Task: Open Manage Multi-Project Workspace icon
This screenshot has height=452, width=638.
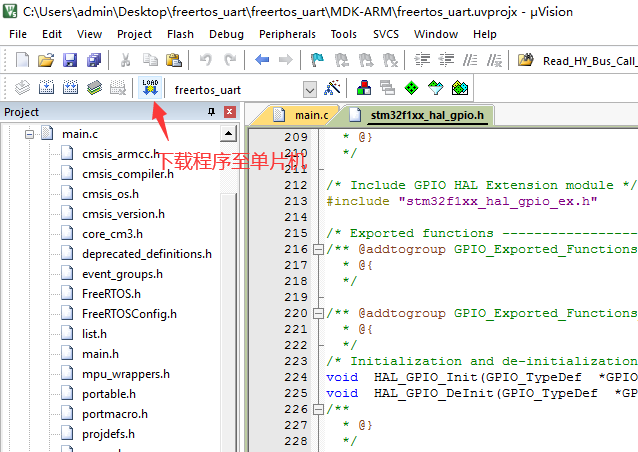Action: tap(387, 87)
